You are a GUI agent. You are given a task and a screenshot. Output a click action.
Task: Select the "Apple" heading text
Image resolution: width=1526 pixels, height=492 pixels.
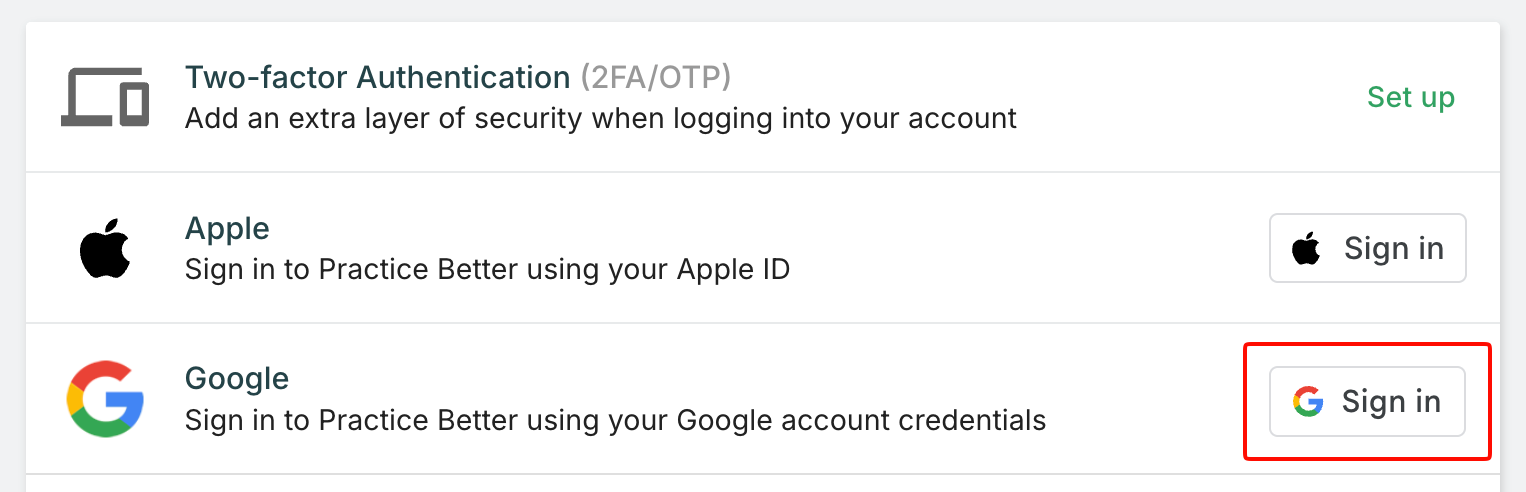[227, 228]
